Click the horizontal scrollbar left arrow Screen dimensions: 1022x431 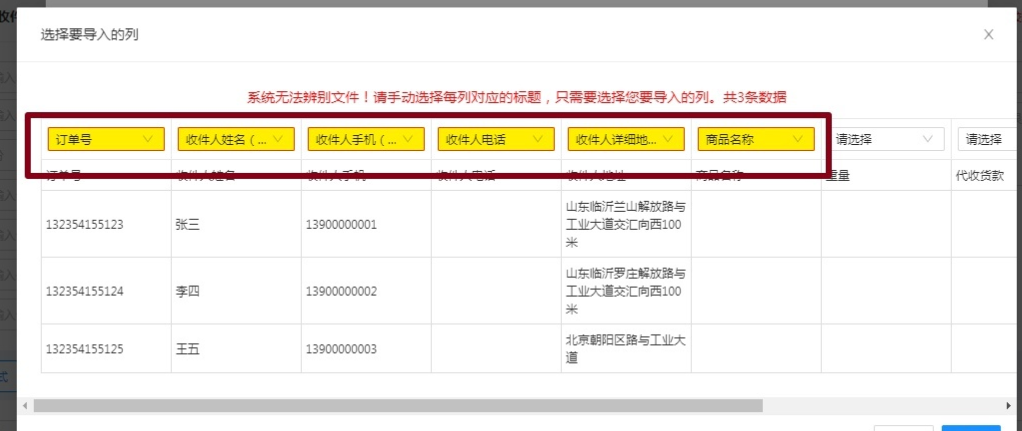pyautogui.click(x=25, y=406)
